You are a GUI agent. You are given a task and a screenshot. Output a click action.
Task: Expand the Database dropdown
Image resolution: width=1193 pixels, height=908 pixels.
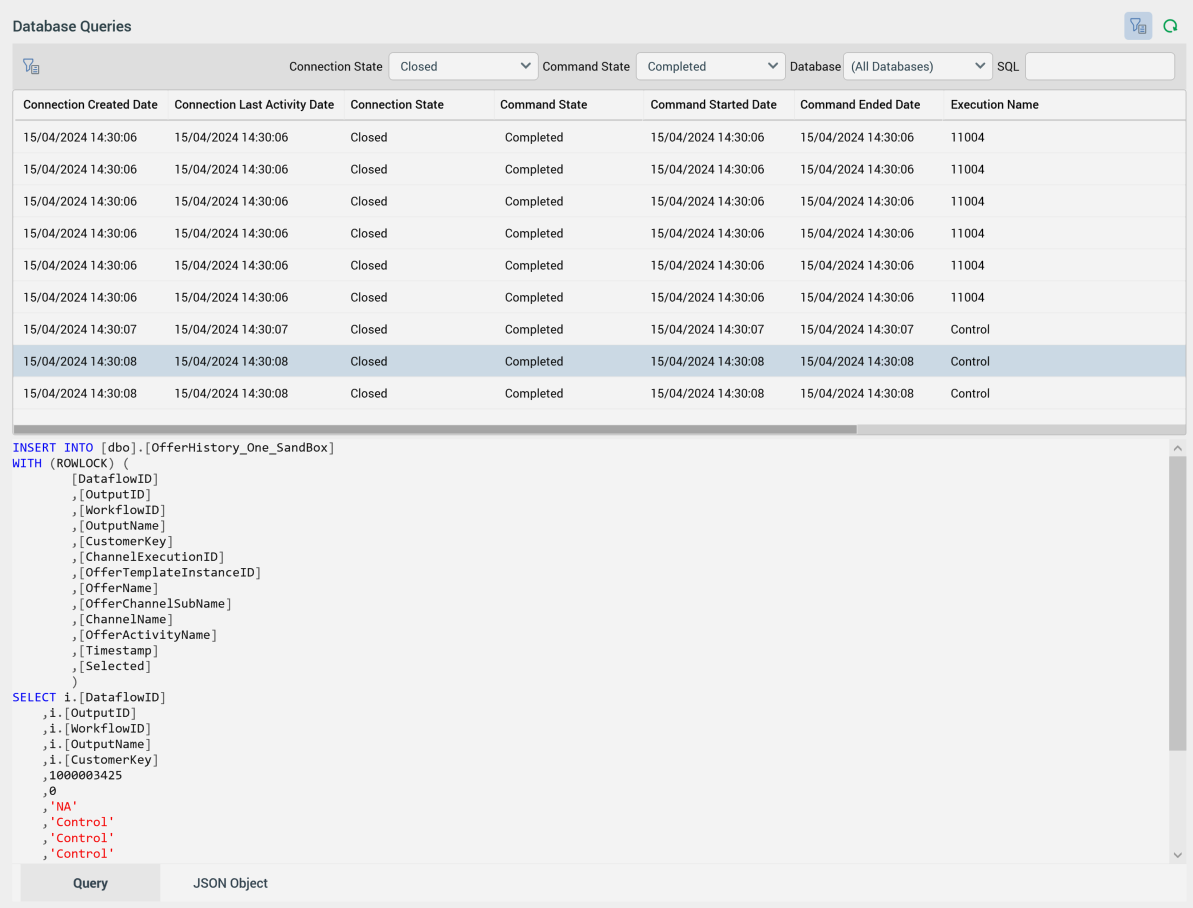pos(917,67)
